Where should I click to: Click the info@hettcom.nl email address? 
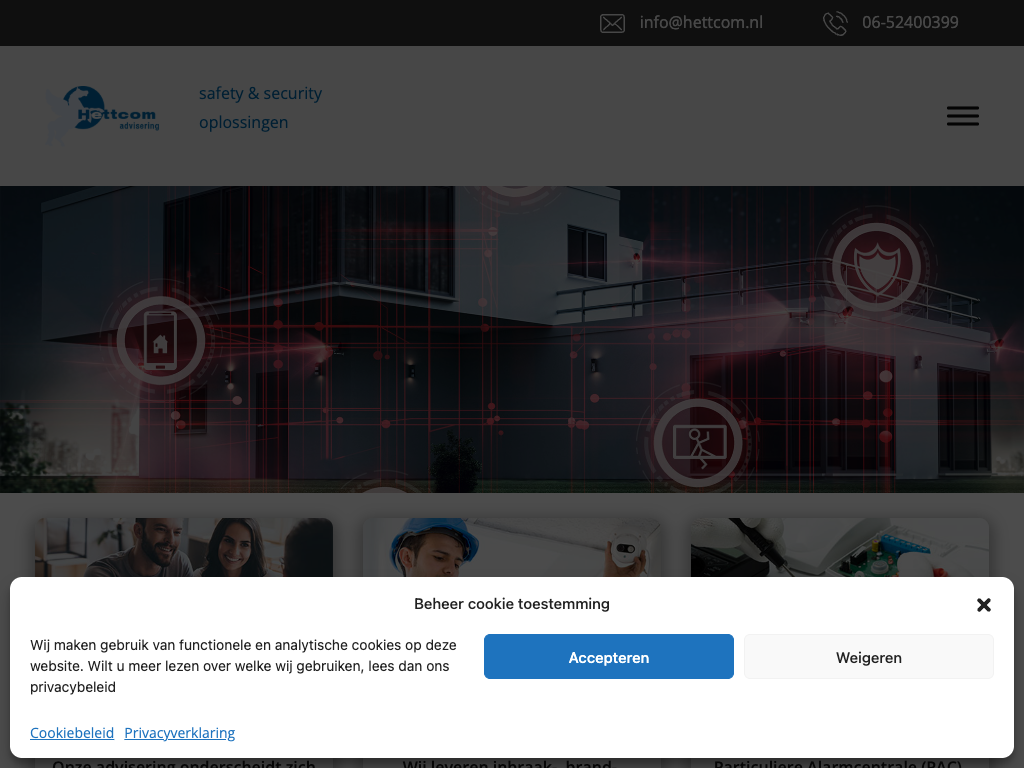[701, 22]
